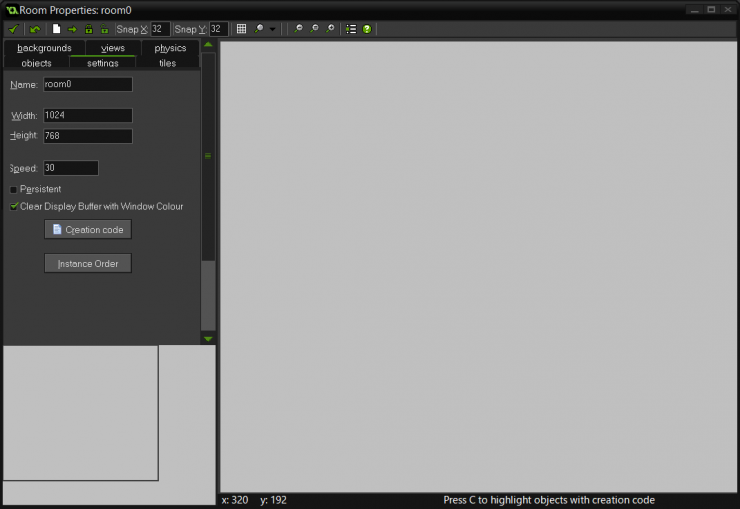Uncheck Clear Display Buffer with Window Colour
Viewport: 740px width, 509px height.
14,207
